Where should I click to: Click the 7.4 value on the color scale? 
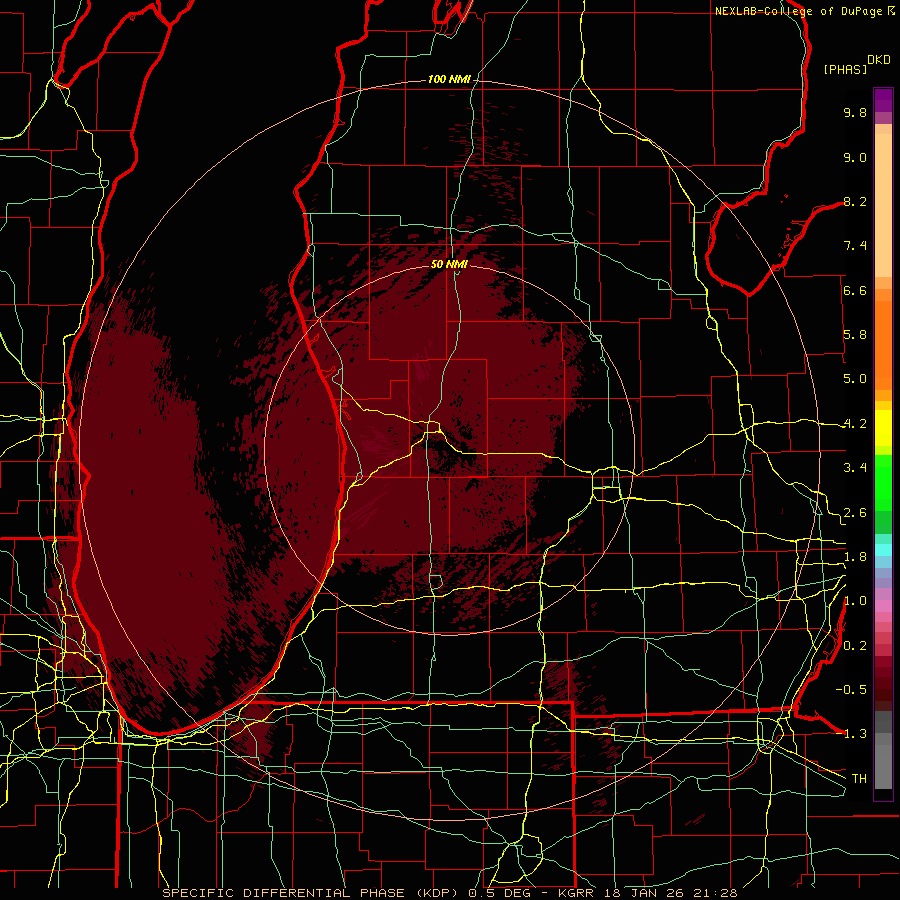855,246
